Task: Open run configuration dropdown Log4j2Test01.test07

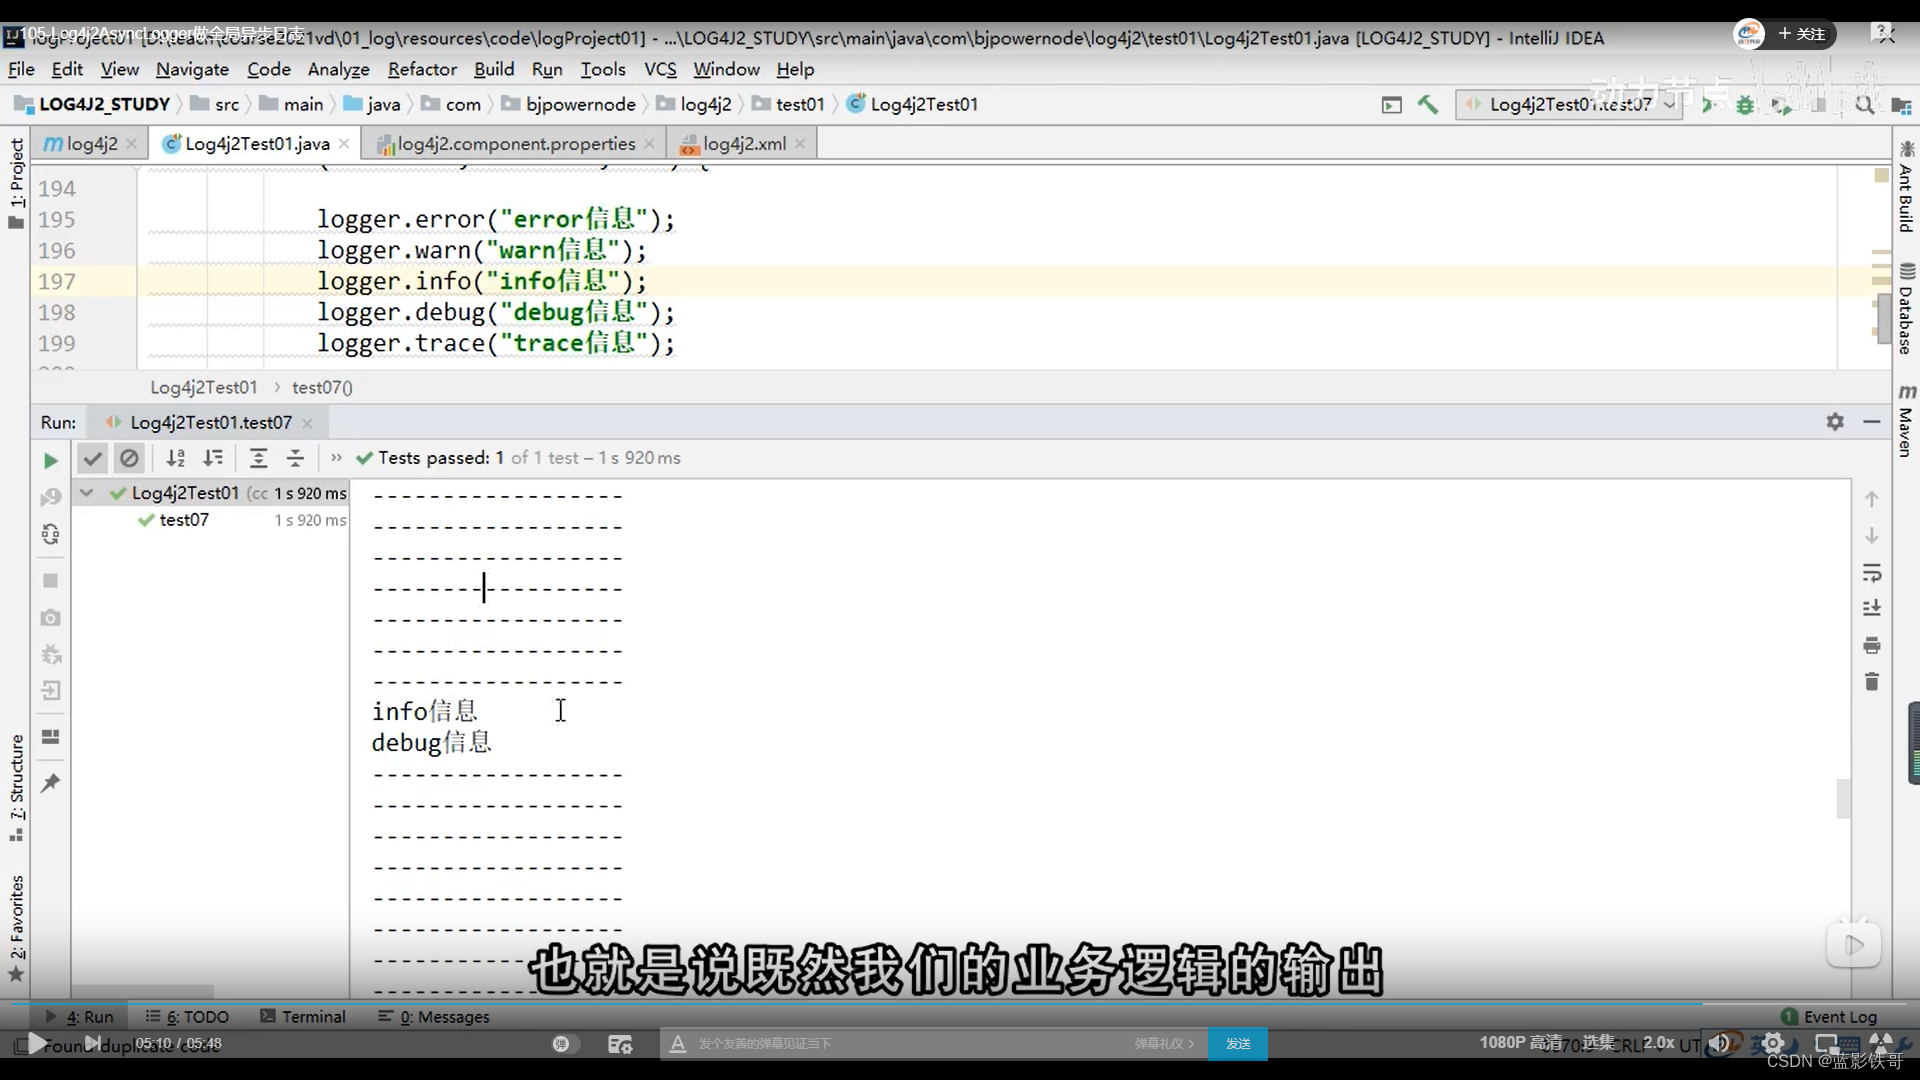Action: (x=1568, y=104)
